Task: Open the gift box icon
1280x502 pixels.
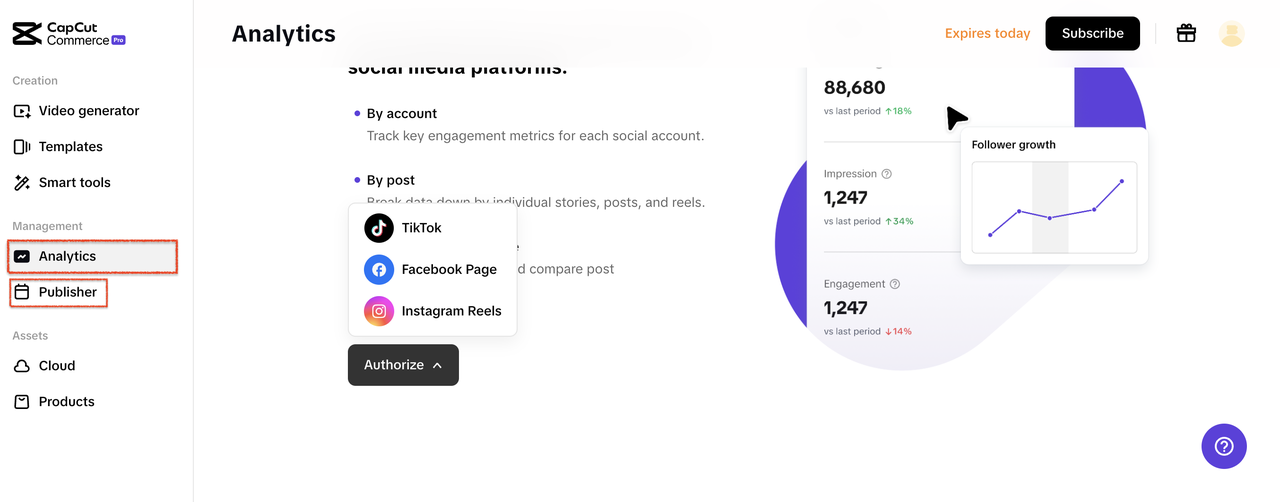Action: (1186, 33)
